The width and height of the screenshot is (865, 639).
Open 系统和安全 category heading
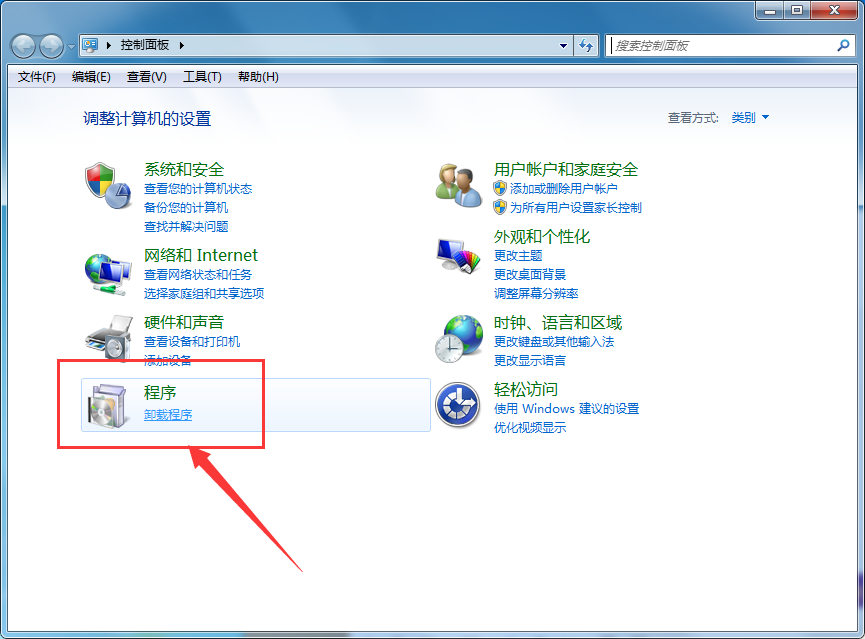(184, 169)
